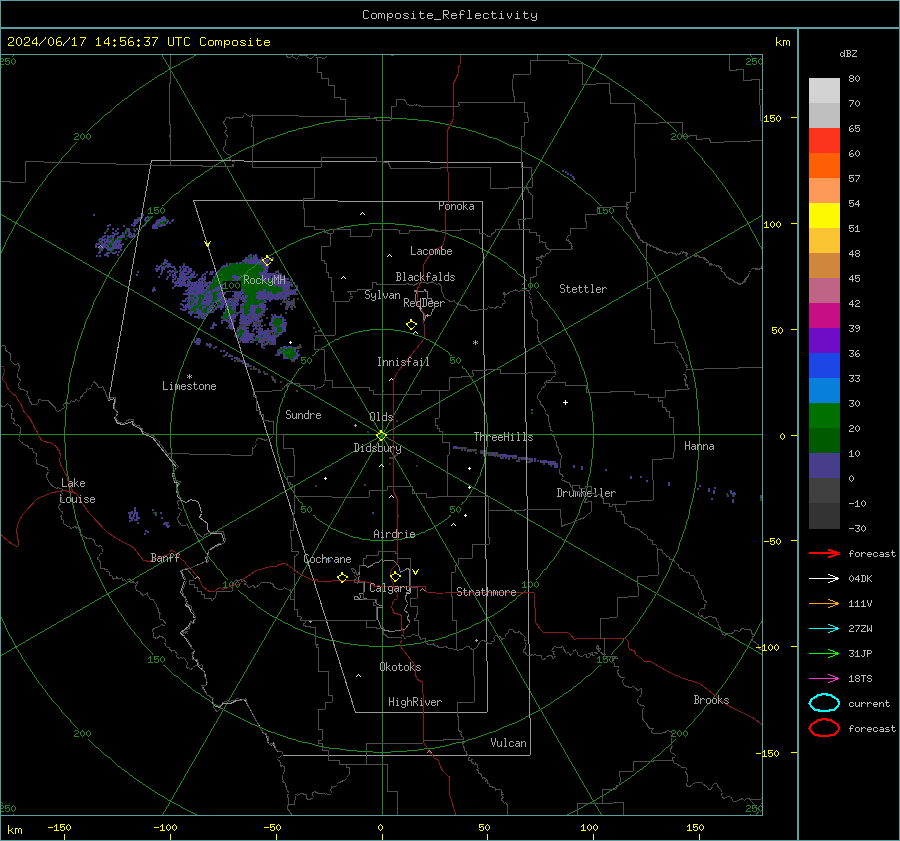The image size is (900, 841).
Task: Pick the light gray 70-80 dBZ swatch
Action: [x=824, y=91]
